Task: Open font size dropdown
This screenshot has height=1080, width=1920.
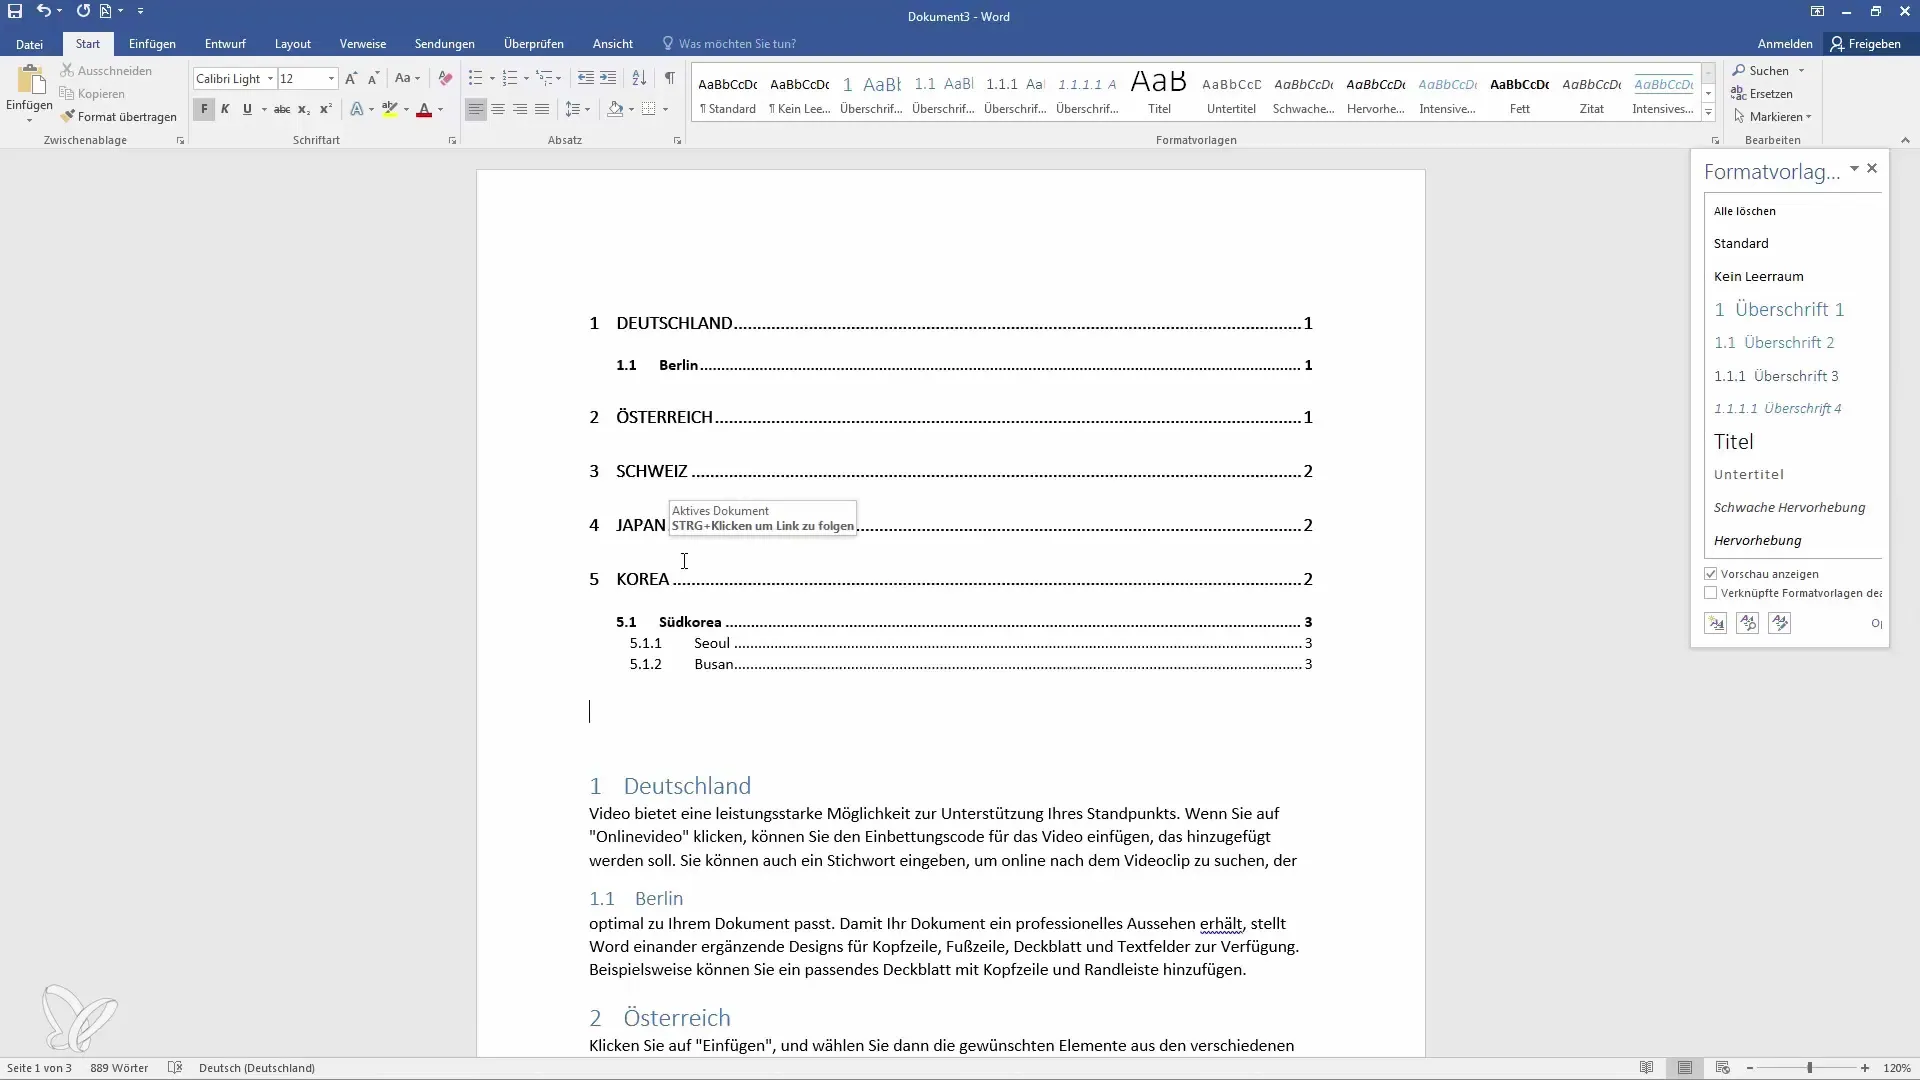Action: click(x=331, y=78)
